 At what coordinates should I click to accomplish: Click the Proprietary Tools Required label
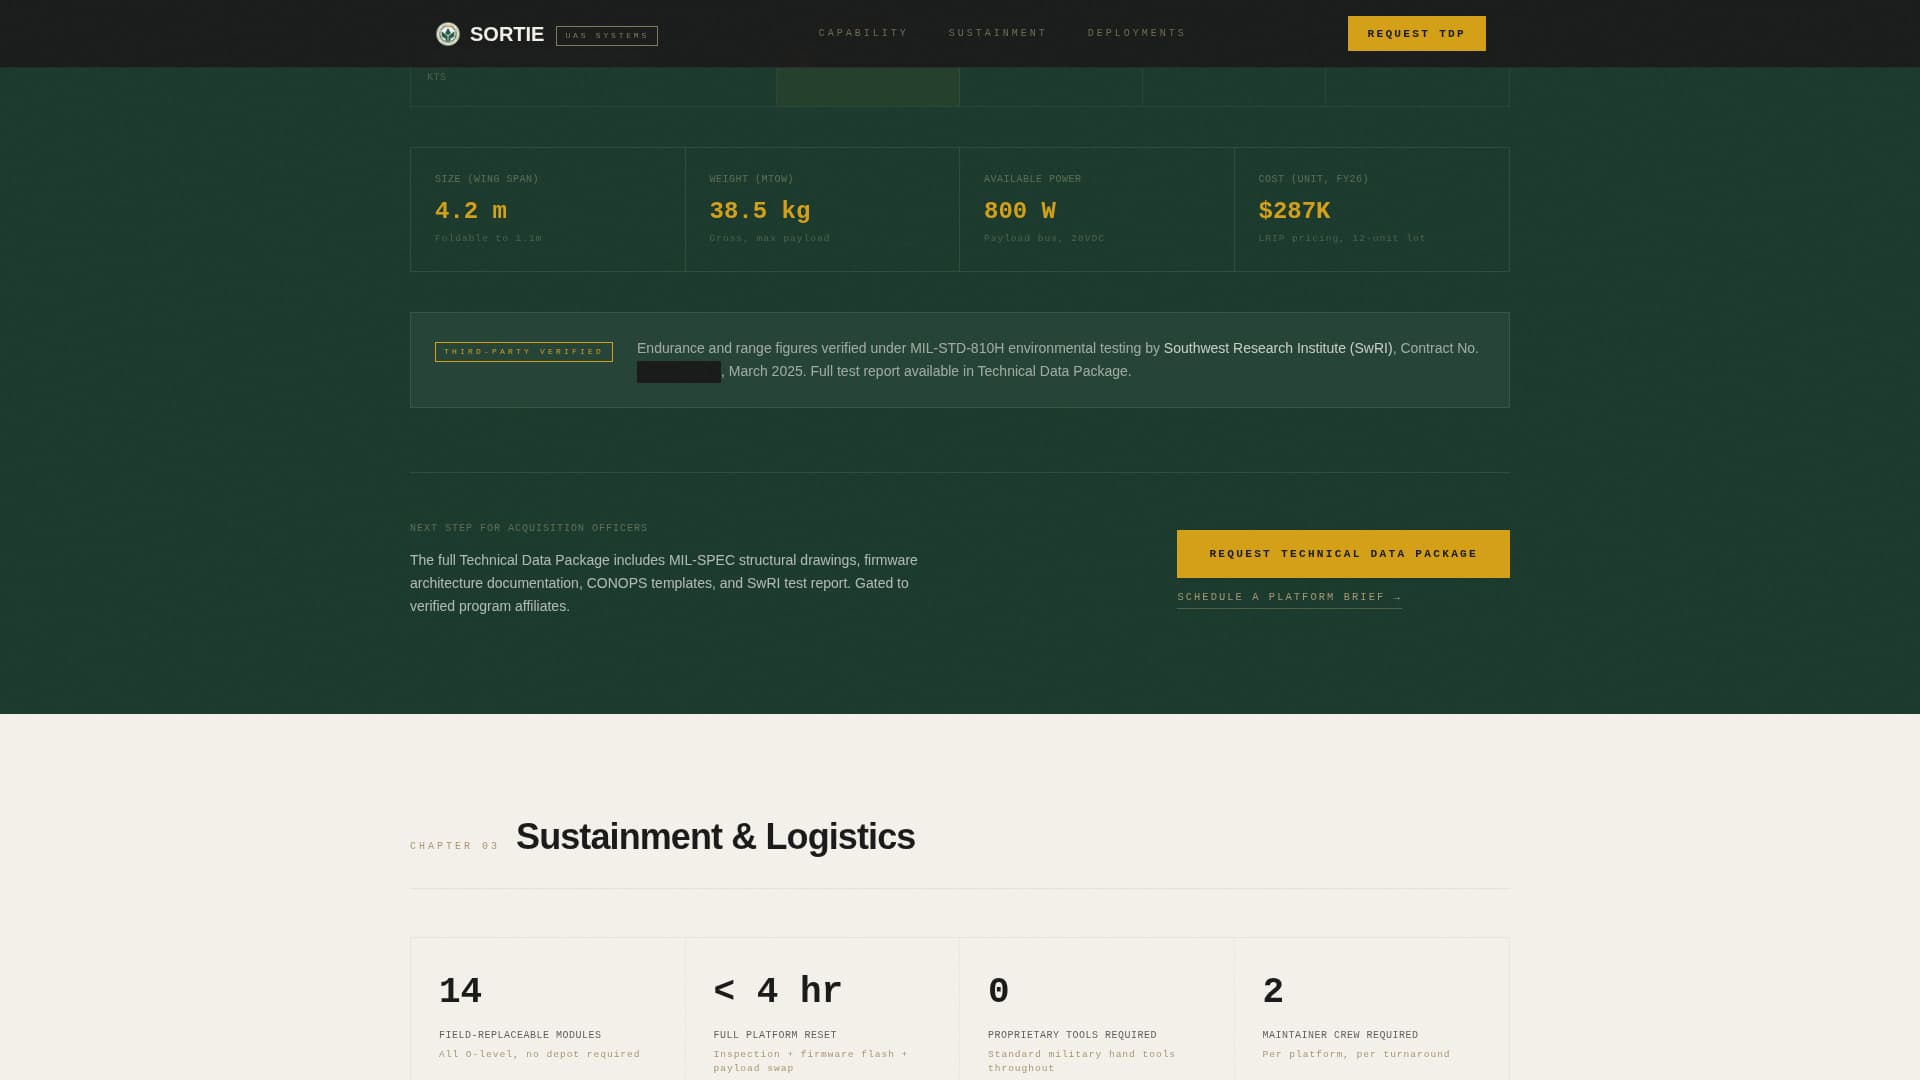[x=1072, y=1035]
